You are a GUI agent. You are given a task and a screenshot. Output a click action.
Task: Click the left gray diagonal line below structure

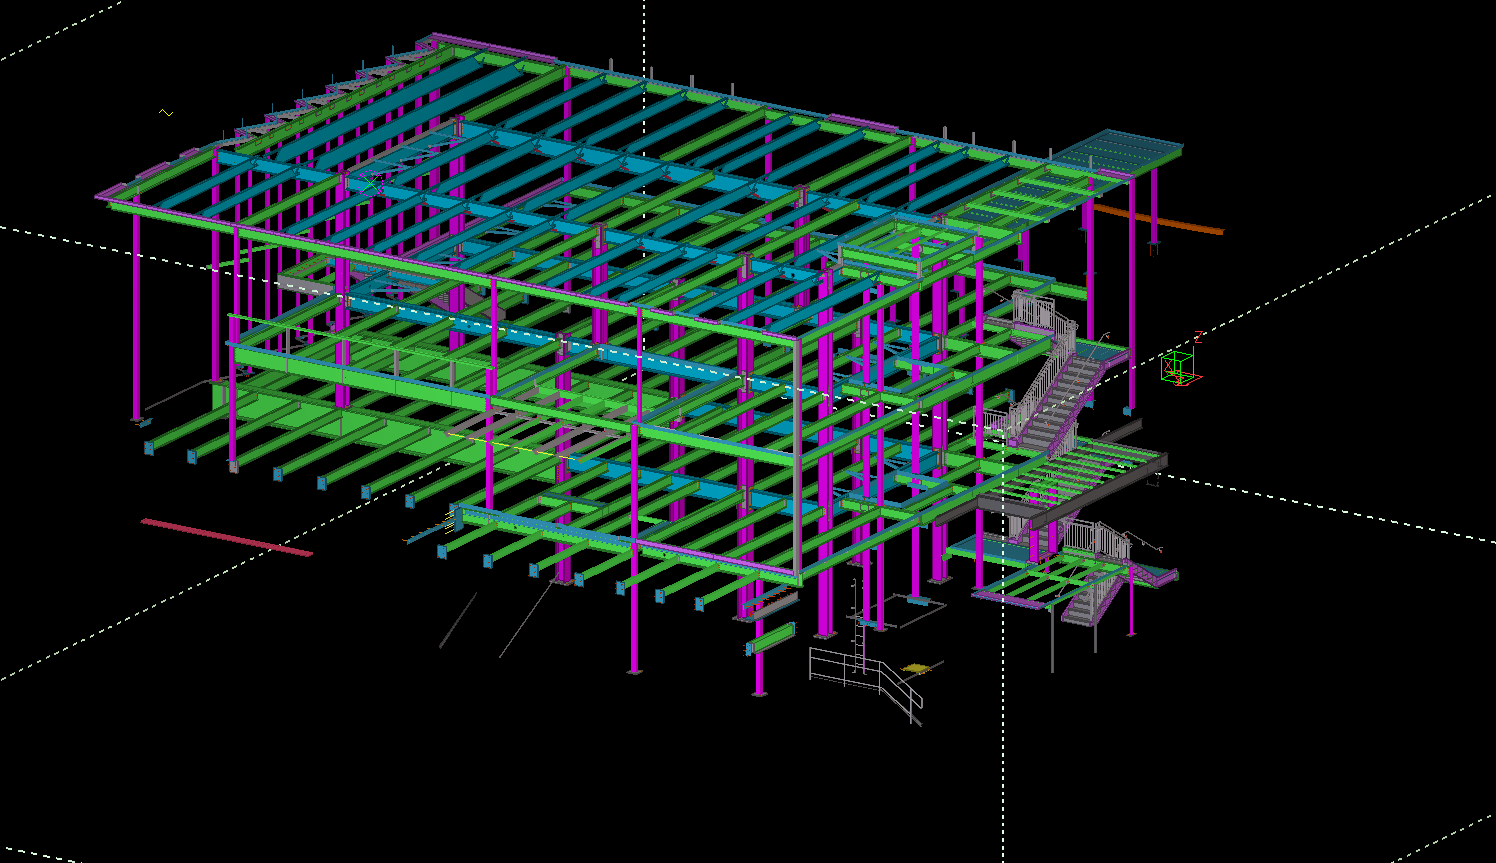point(458,621)
